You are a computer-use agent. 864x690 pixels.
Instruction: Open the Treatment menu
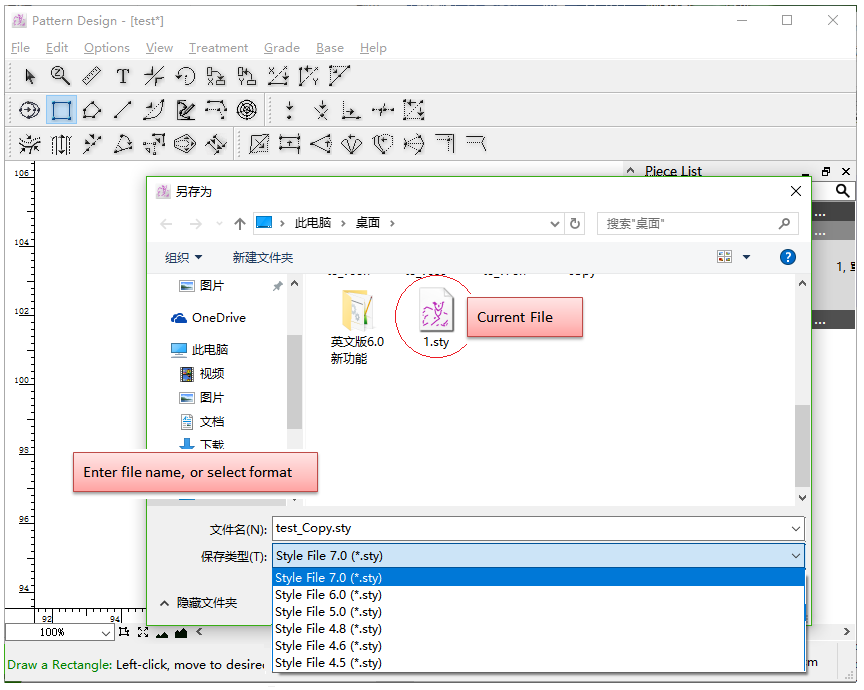point(218,48)
